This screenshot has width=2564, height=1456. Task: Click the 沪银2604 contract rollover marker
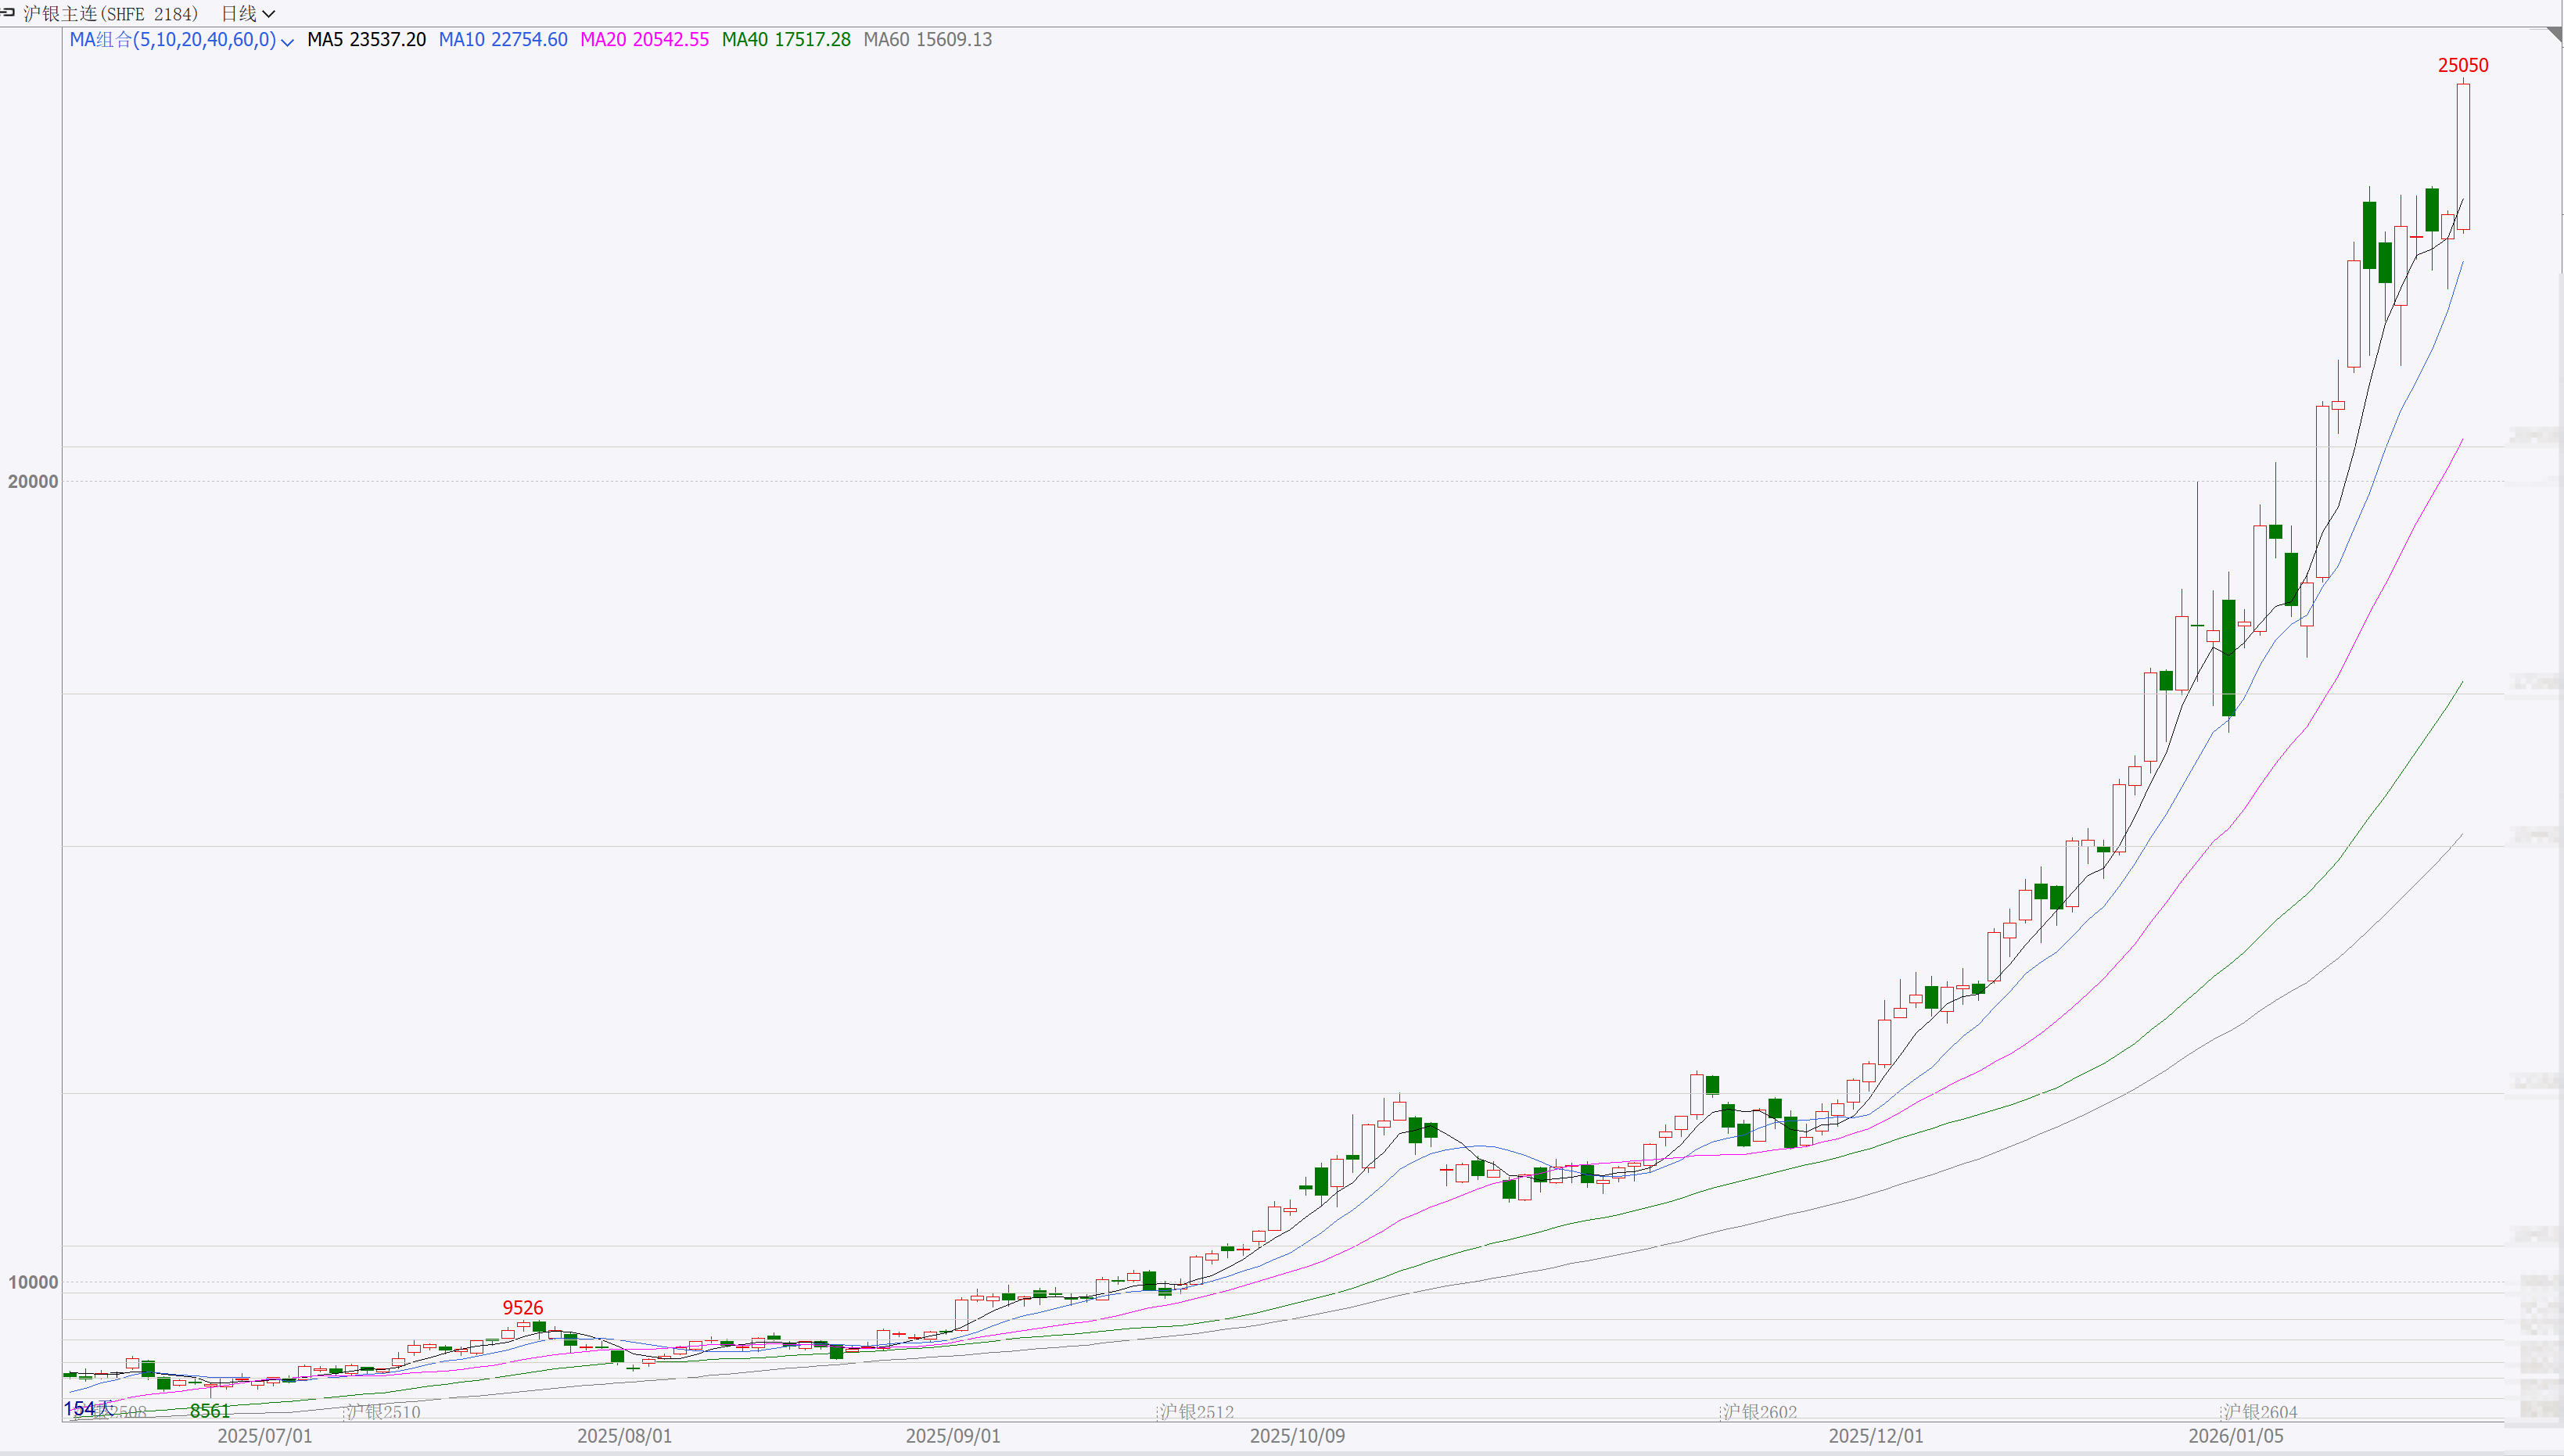tap(2259, 1412)
